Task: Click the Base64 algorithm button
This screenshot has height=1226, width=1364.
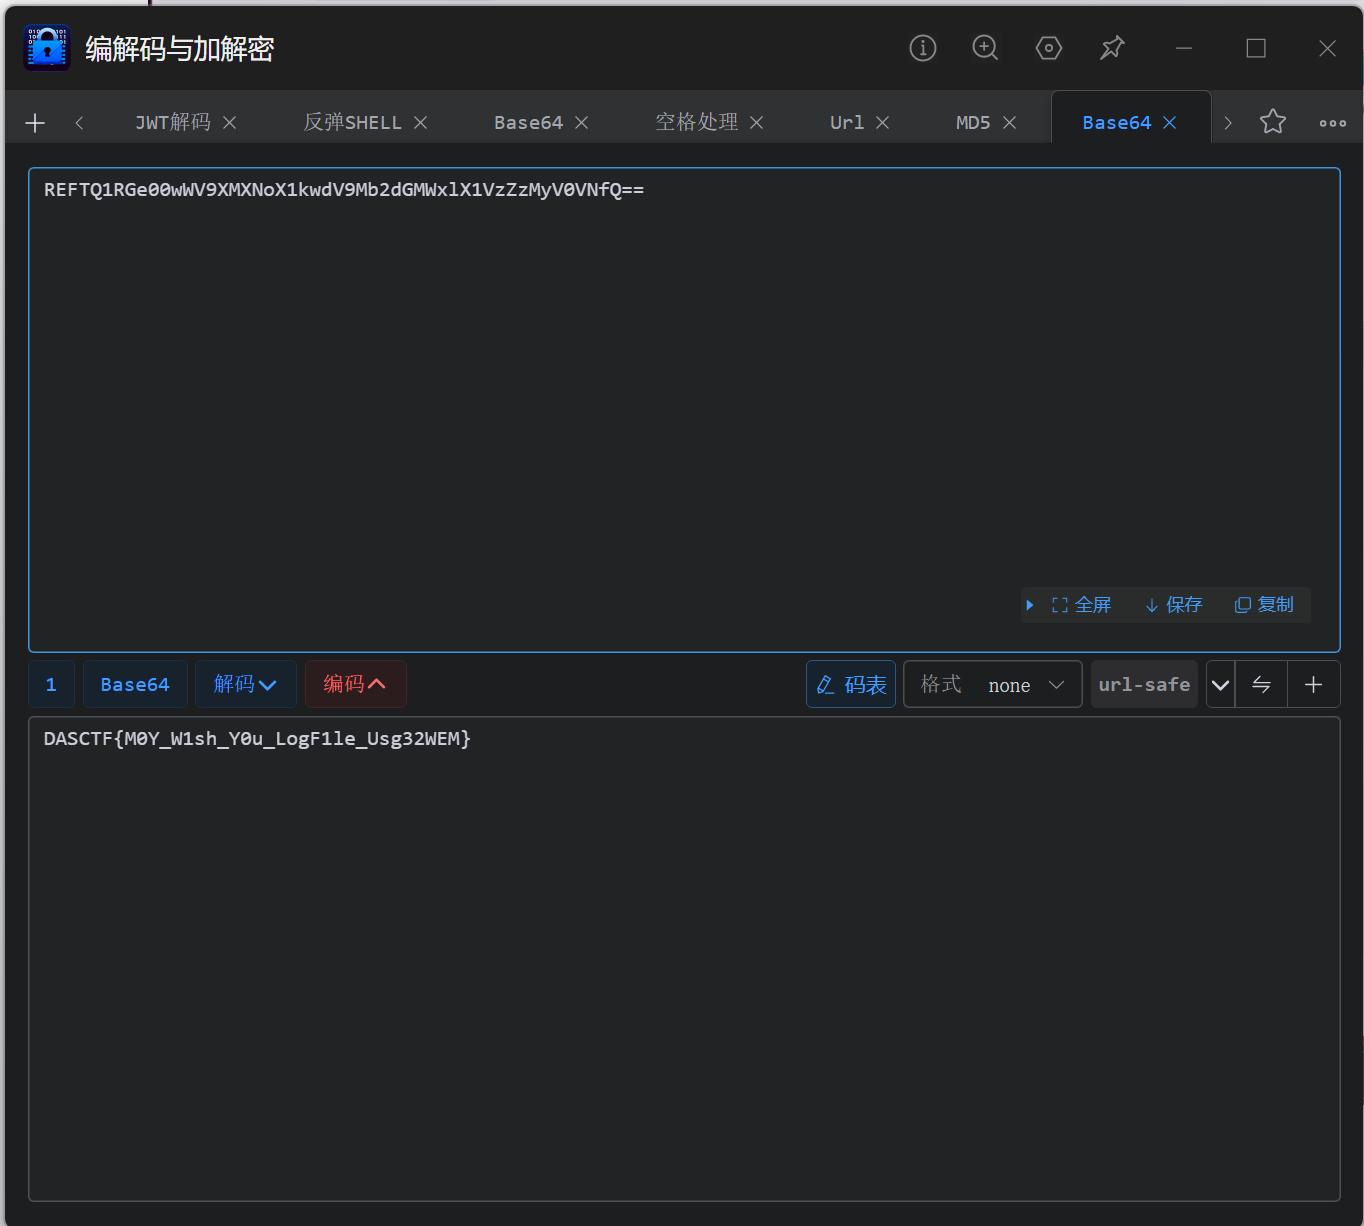Action: click(135, 684)
